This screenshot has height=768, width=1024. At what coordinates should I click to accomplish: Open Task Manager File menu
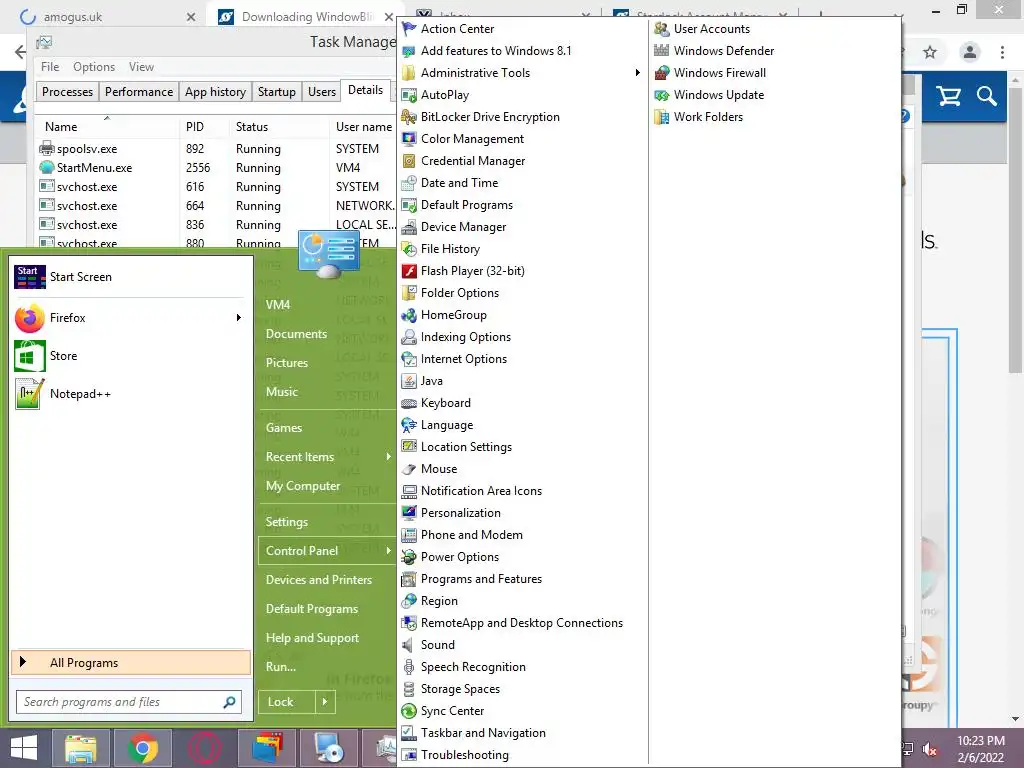pos(50,67)
